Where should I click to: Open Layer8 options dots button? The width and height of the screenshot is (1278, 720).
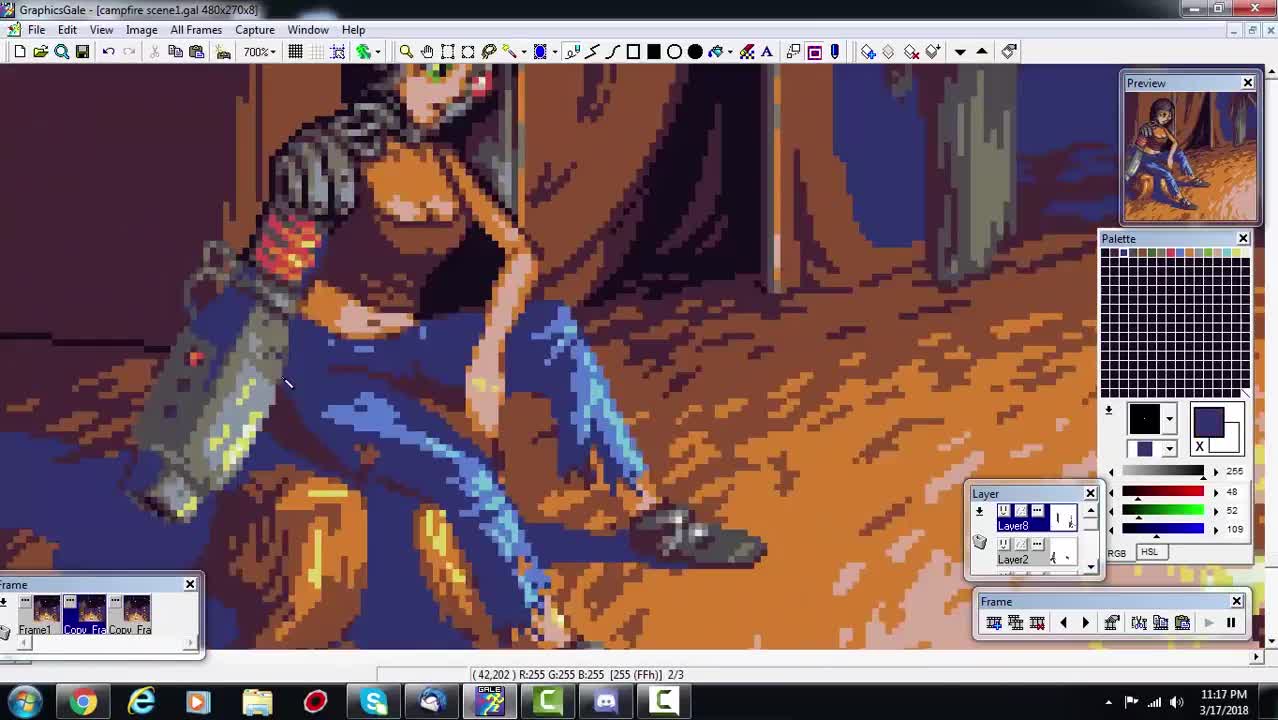[1037, 511]
